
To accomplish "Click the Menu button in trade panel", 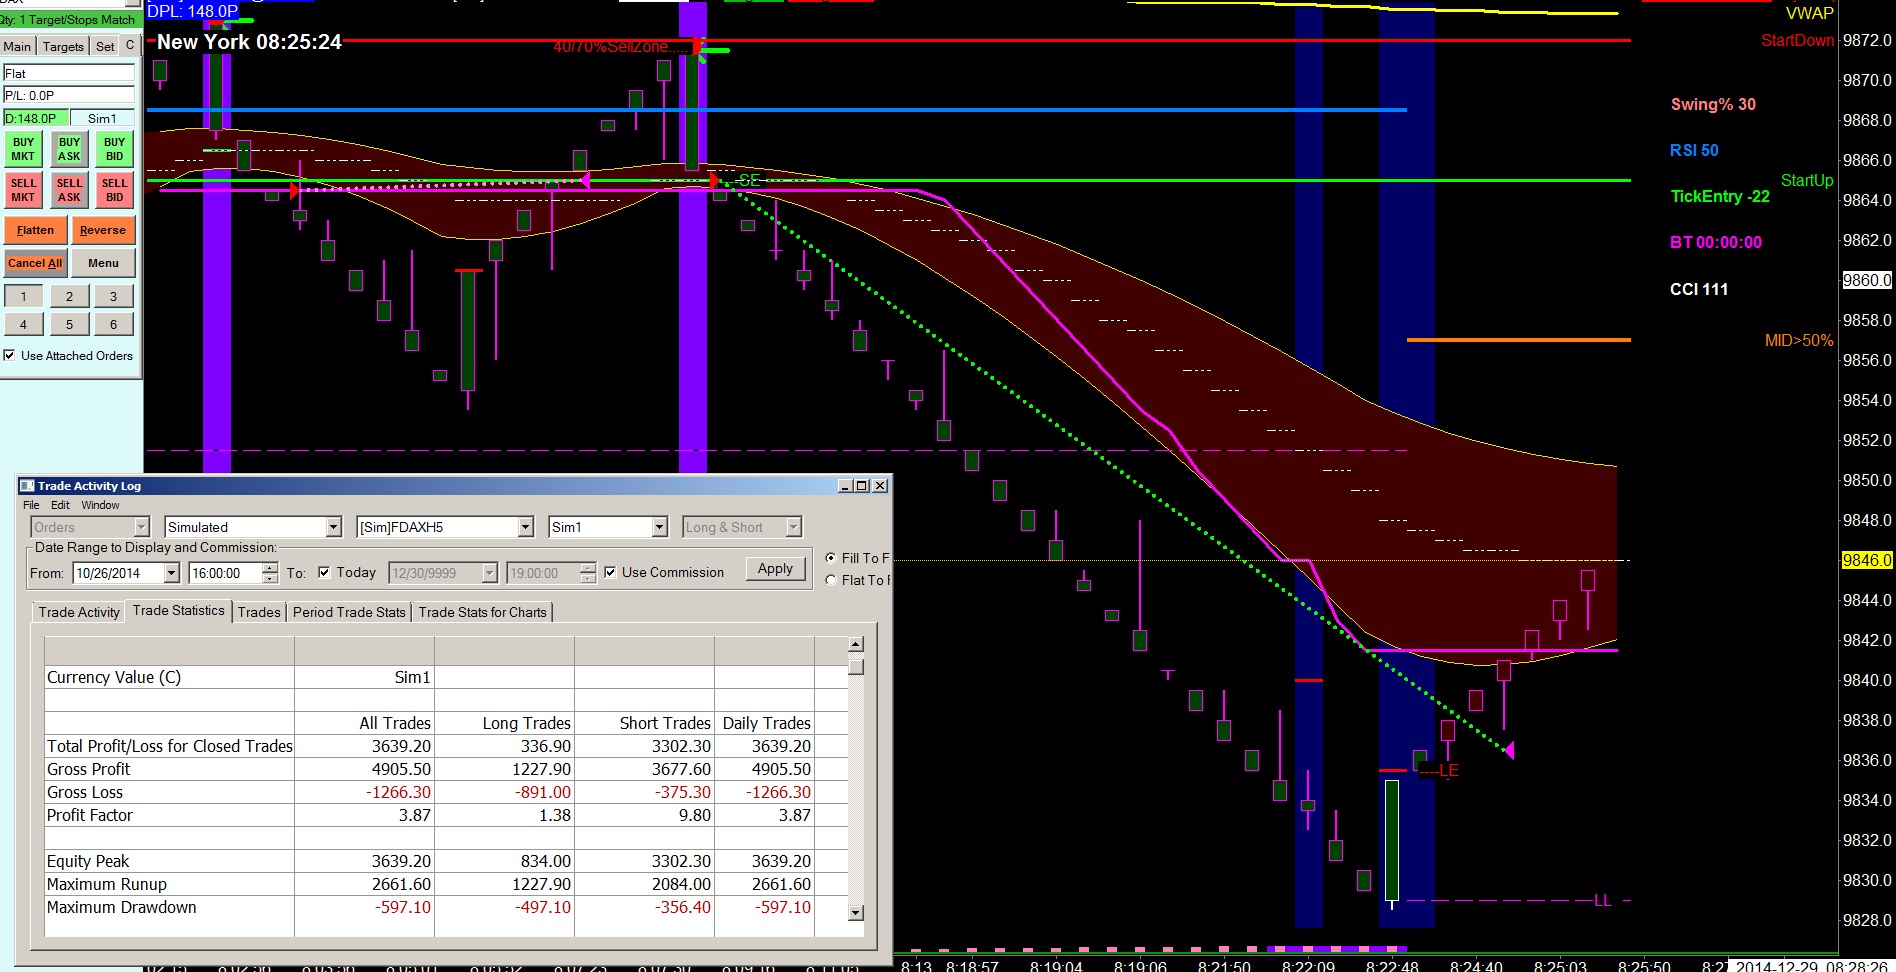I will point(103,263).
